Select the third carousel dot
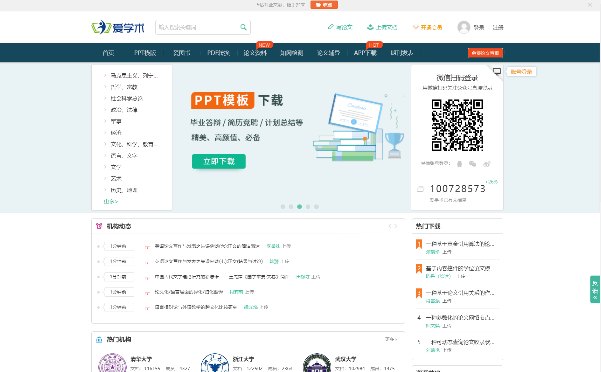Screen dimensions: 601x372 [299, 206]
